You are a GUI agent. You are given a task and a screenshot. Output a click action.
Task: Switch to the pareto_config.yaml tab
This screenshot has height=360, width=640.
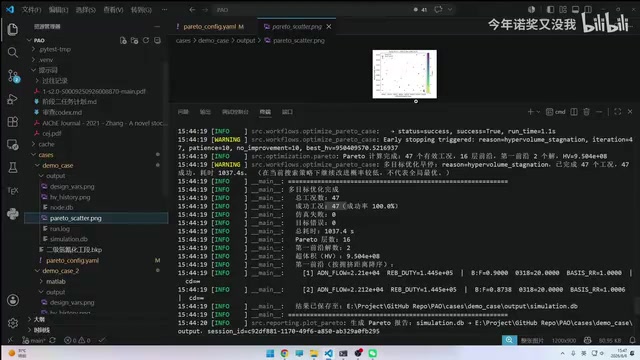coord(210,27)
